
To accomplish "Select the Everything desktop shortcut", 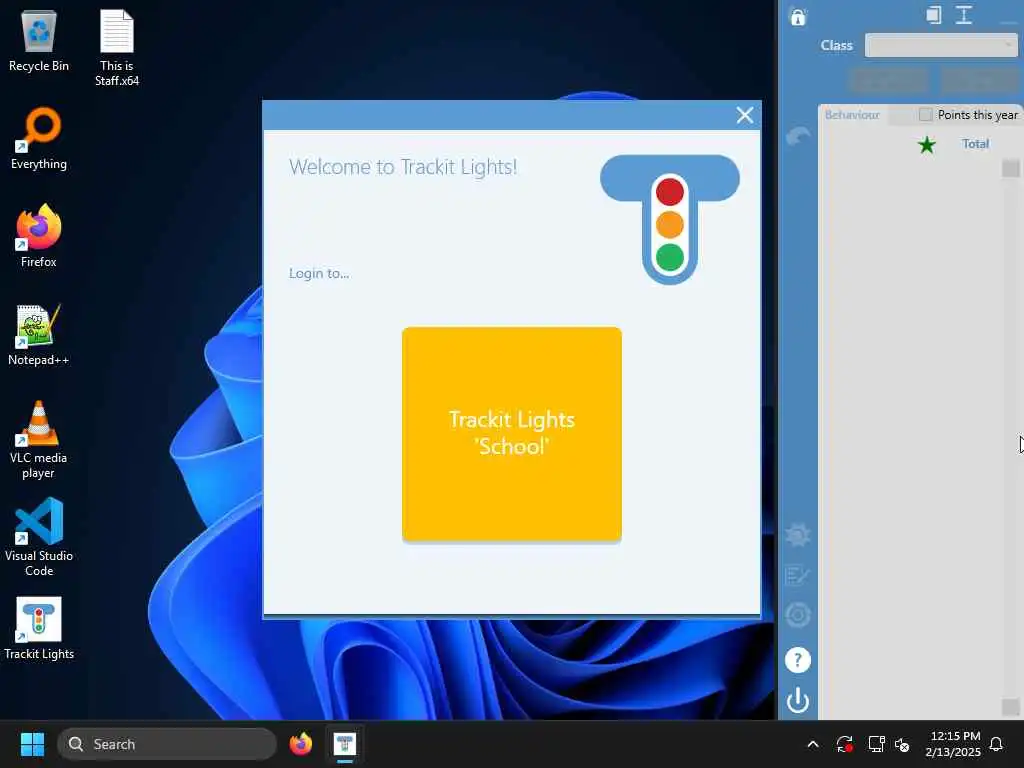I will pos(39,138).
